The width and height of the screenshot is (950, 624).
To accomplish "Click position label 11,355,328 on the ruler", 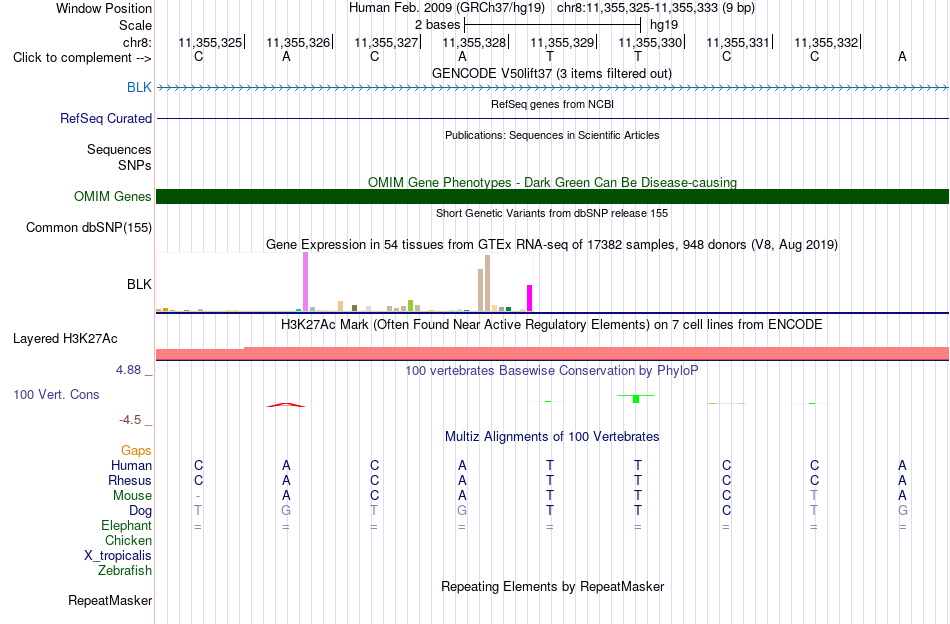I will (x=474, y=42).
